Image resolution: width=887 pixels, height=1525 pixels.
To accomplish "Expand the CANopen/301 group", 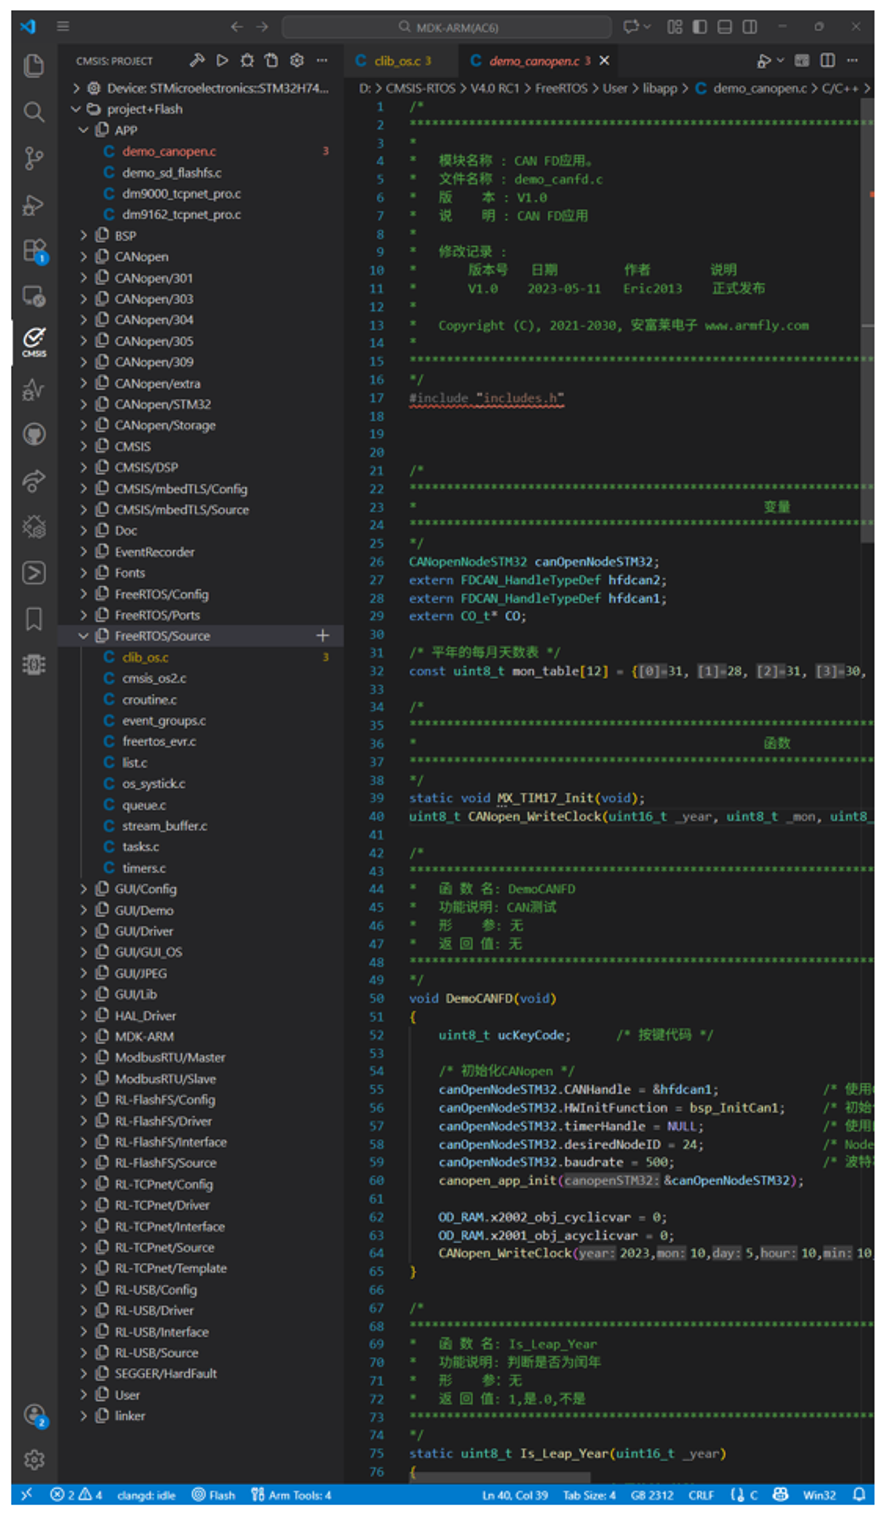I will 153,278.
